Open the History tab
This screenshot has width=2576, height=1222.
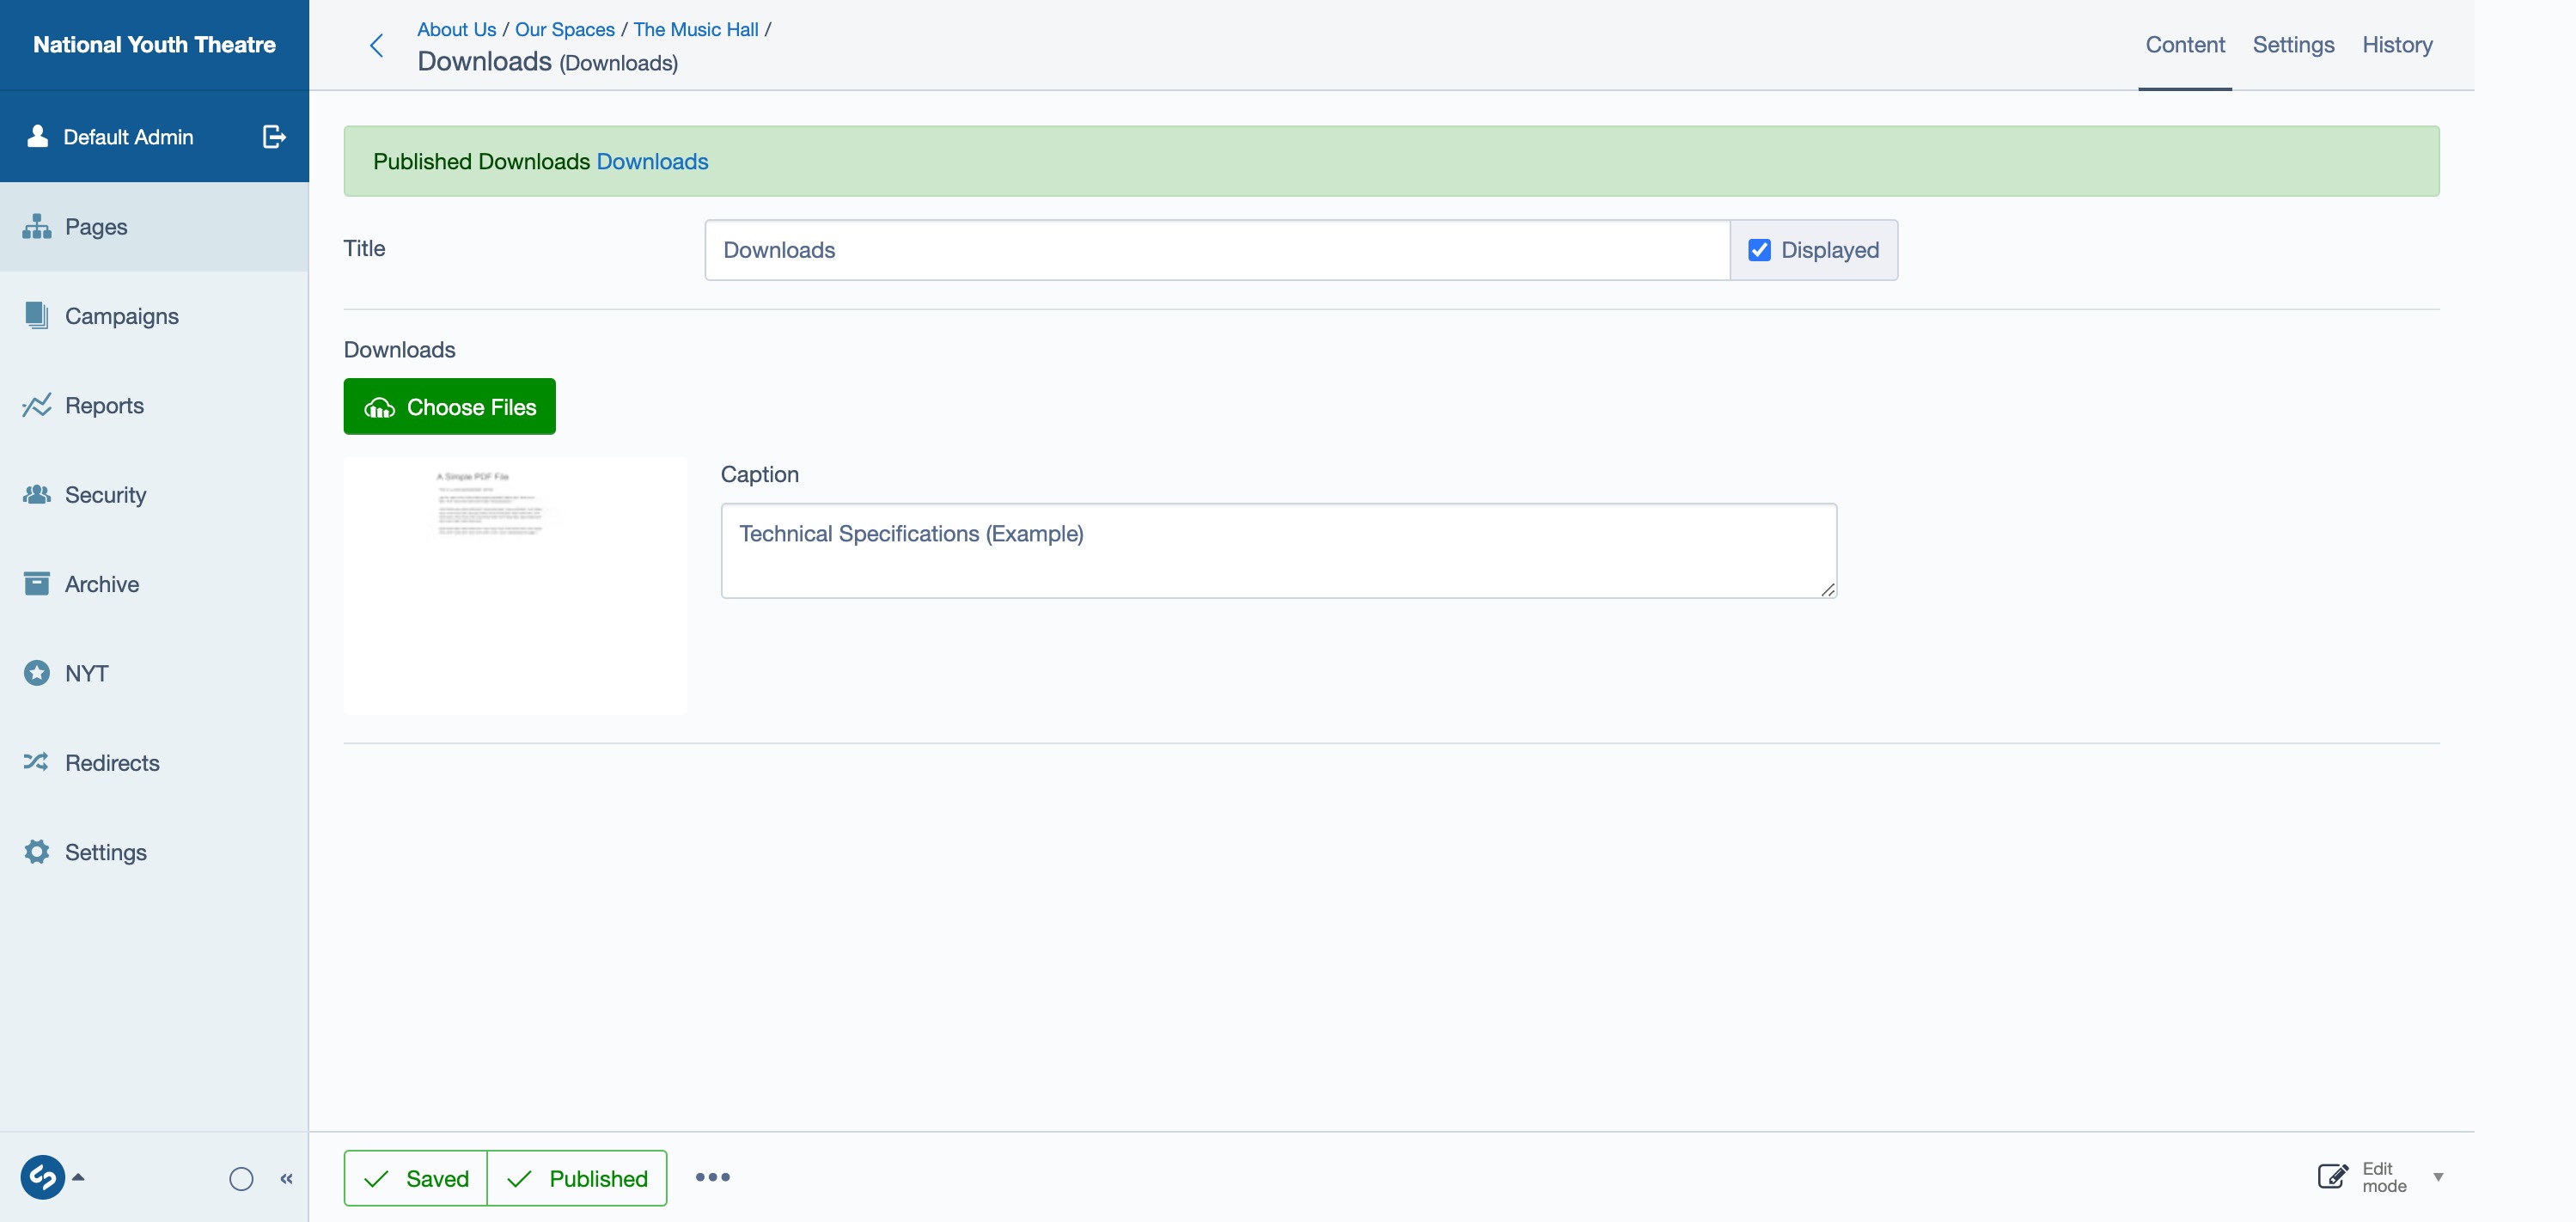pos(2397,45)
